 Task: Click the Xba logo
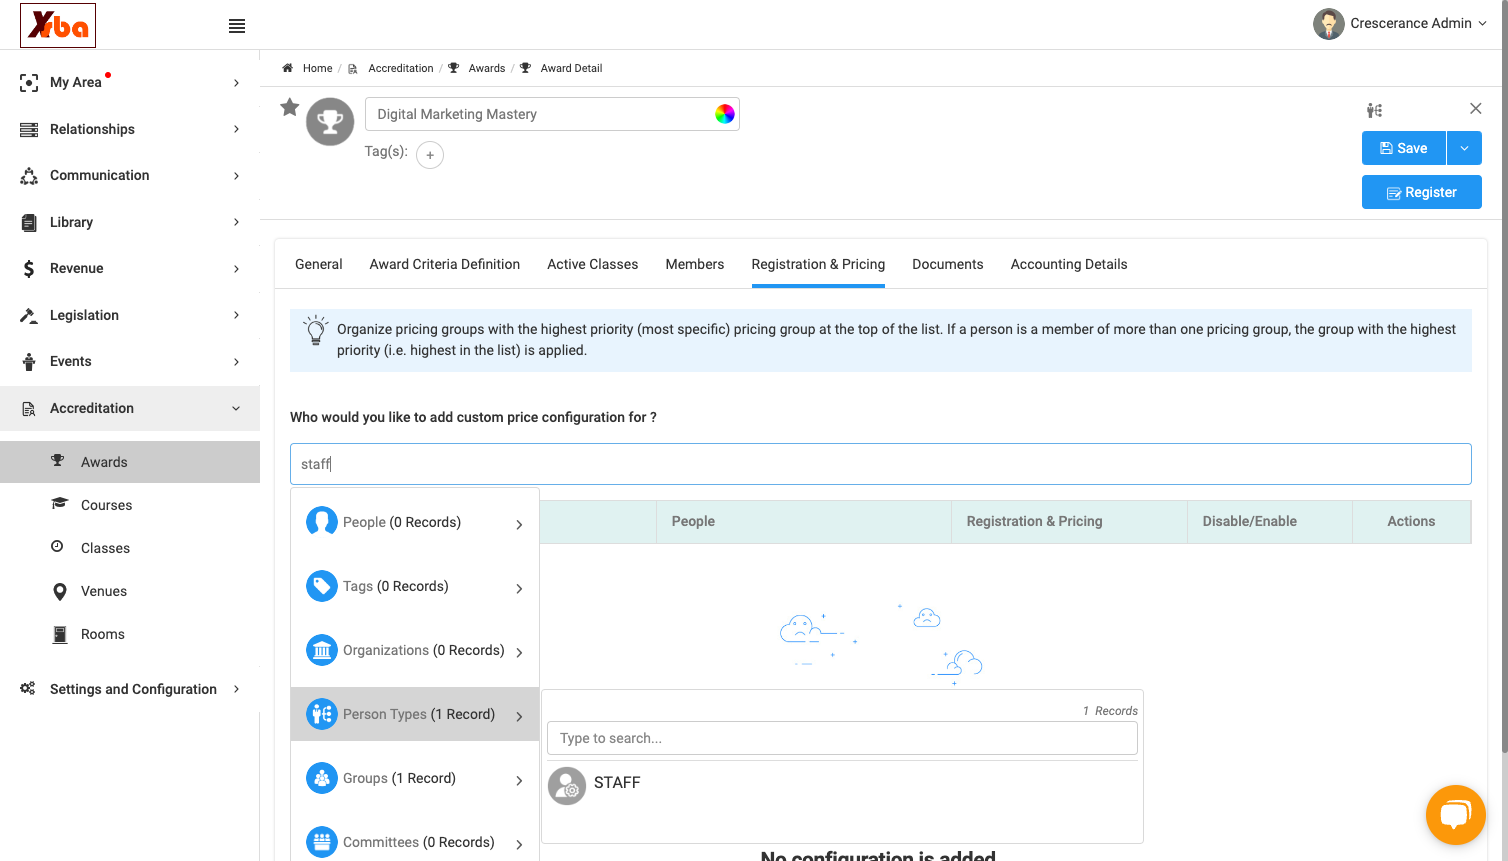58,25
